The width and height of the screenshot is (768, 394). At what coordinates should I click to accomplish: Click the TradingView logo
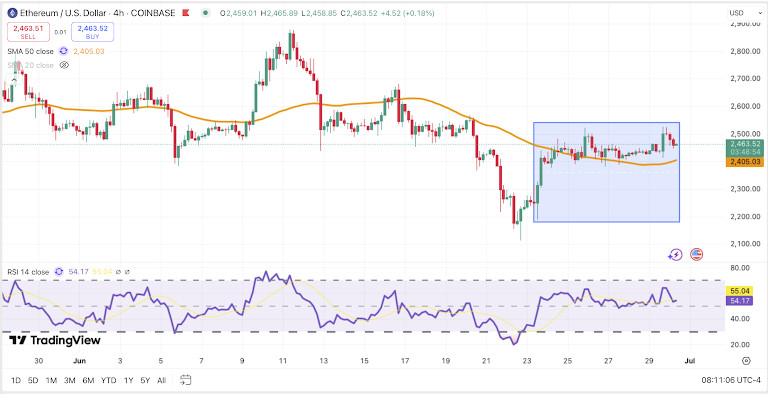coord(55,340)
